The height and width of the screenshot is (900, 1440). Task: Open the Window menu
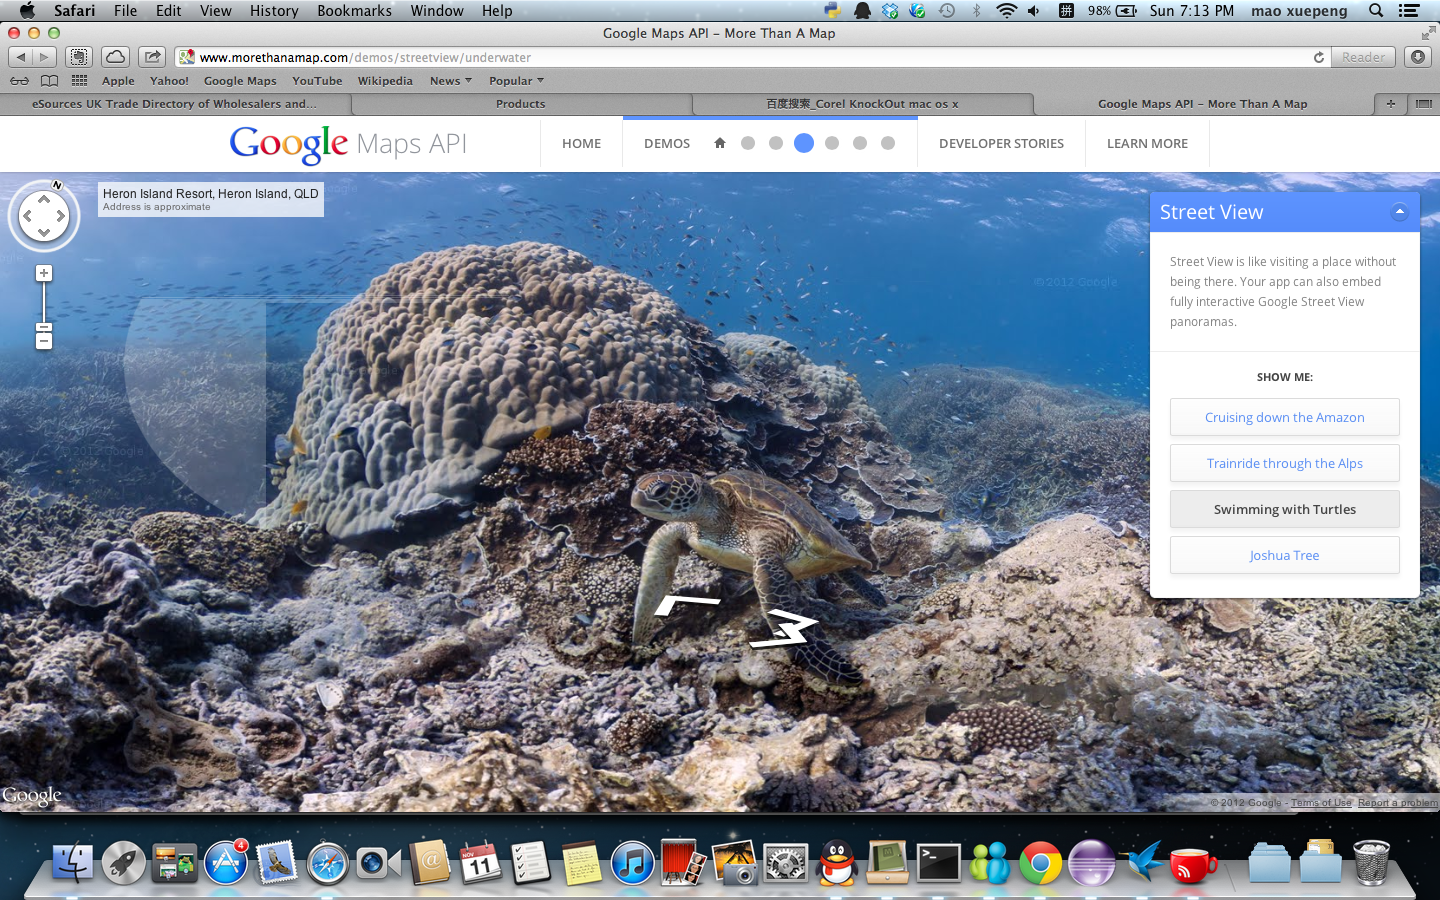(437, 11)
